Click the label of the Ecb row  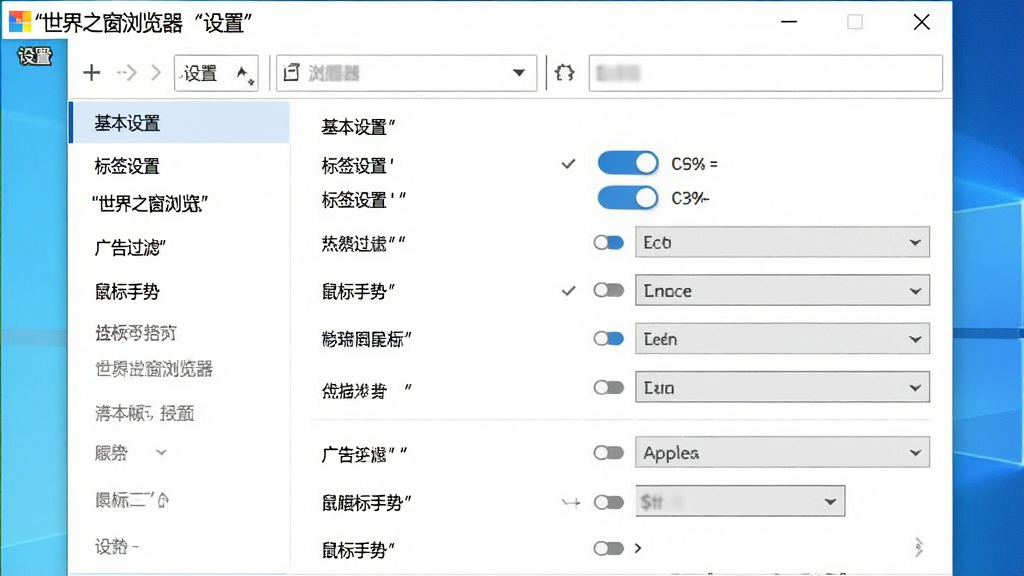pyautogui.click(x=363, y=244)
